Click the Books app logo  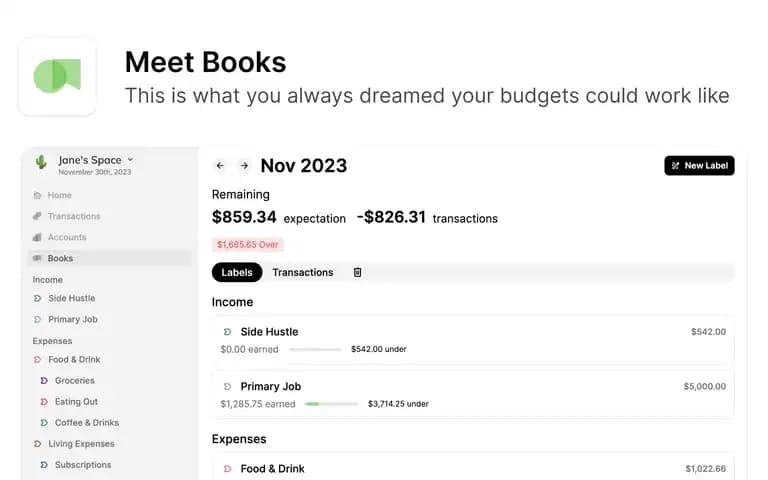[57, 76]
